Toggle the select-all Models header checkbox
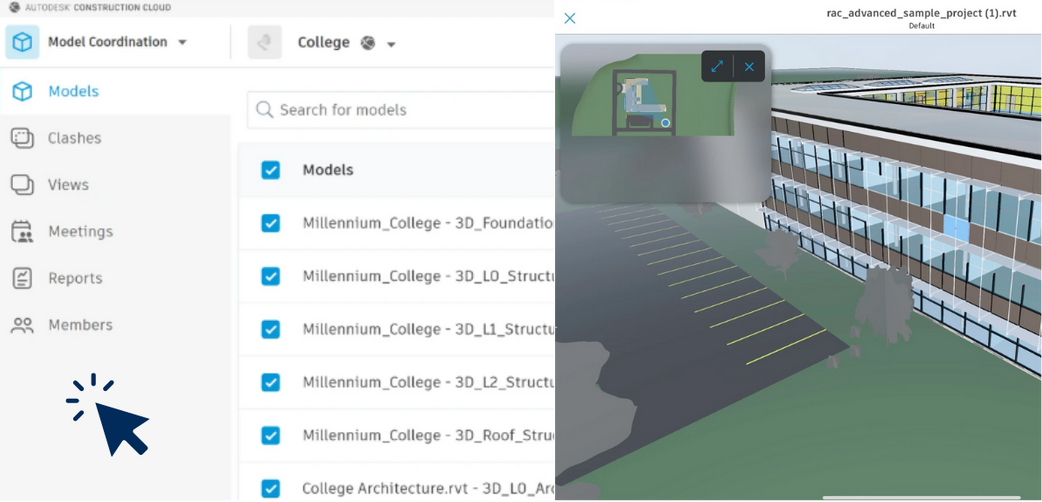Screen dimensions: 1042x502 click(x=270, y=170)
